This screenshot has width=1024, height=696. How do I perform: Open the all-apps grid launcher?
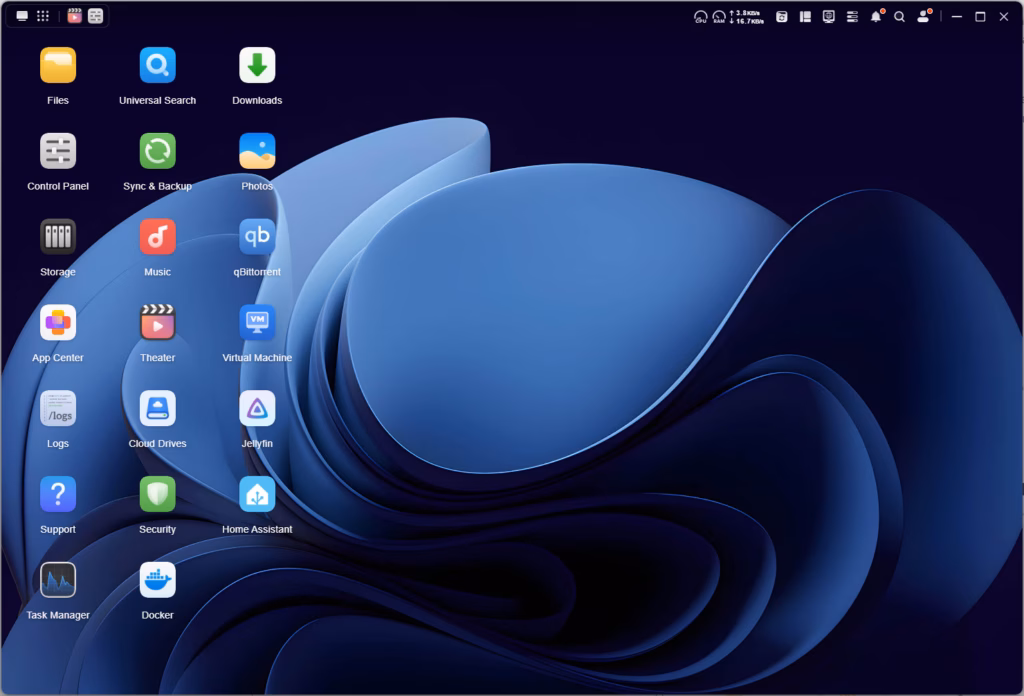[43, 16]
